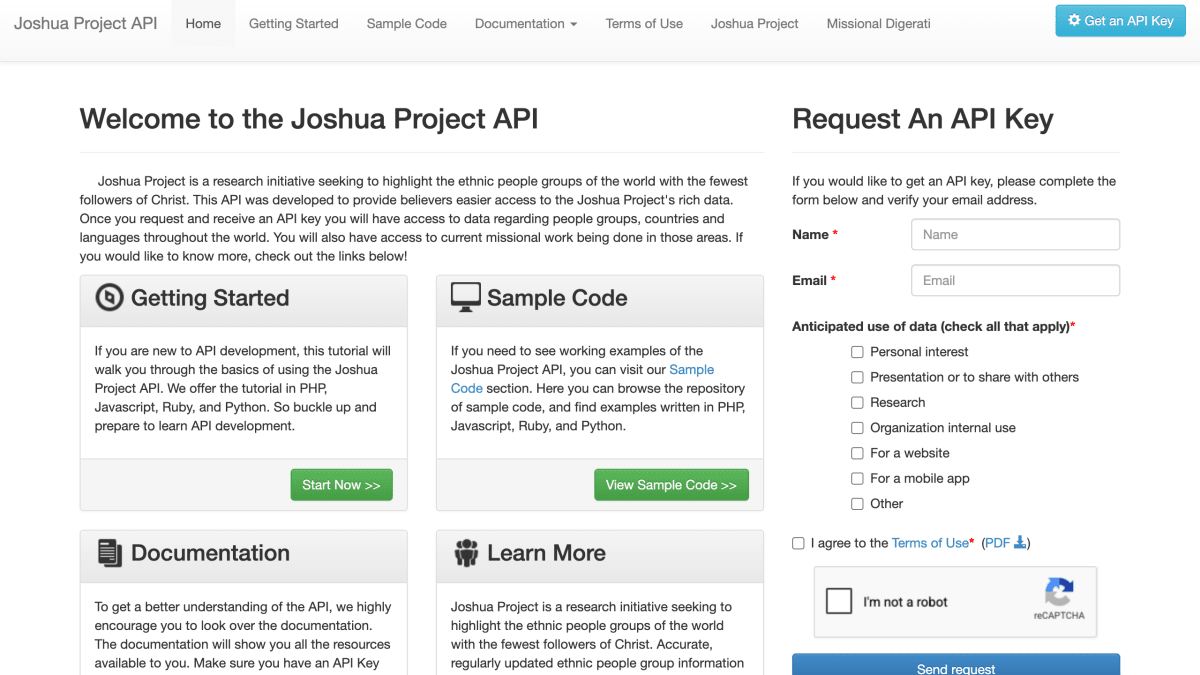This screenshot has height=675, width=1200.
Task: Check the I'm not a robot box
Action: (838, 601)
